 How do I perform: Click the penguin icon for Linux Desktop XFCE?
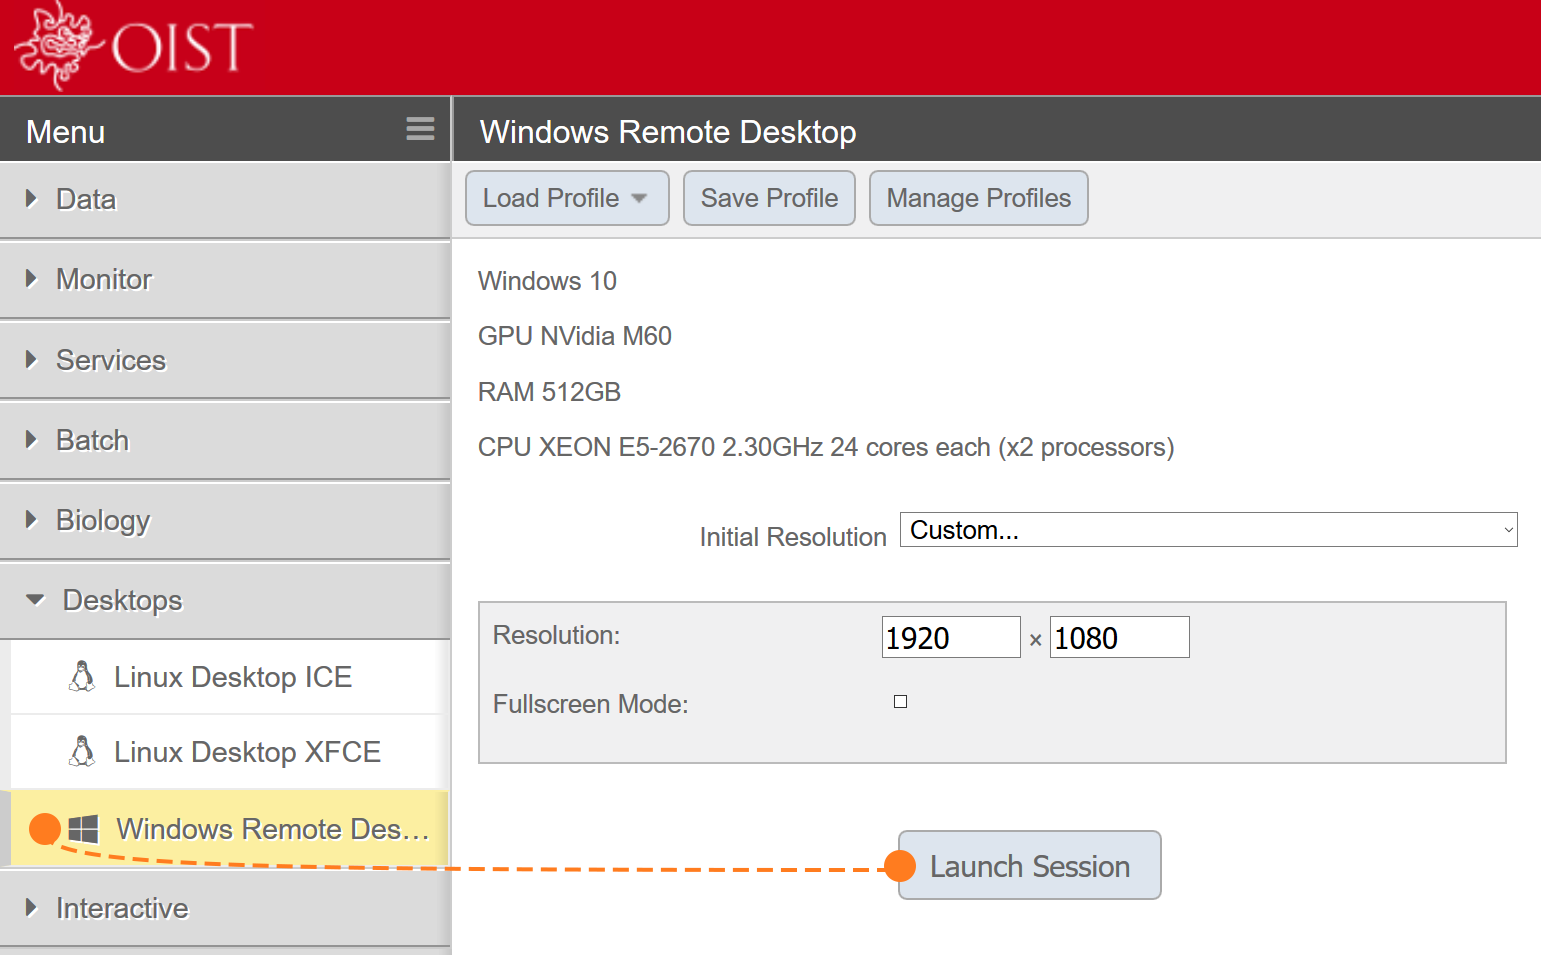(x=82, y=752)
